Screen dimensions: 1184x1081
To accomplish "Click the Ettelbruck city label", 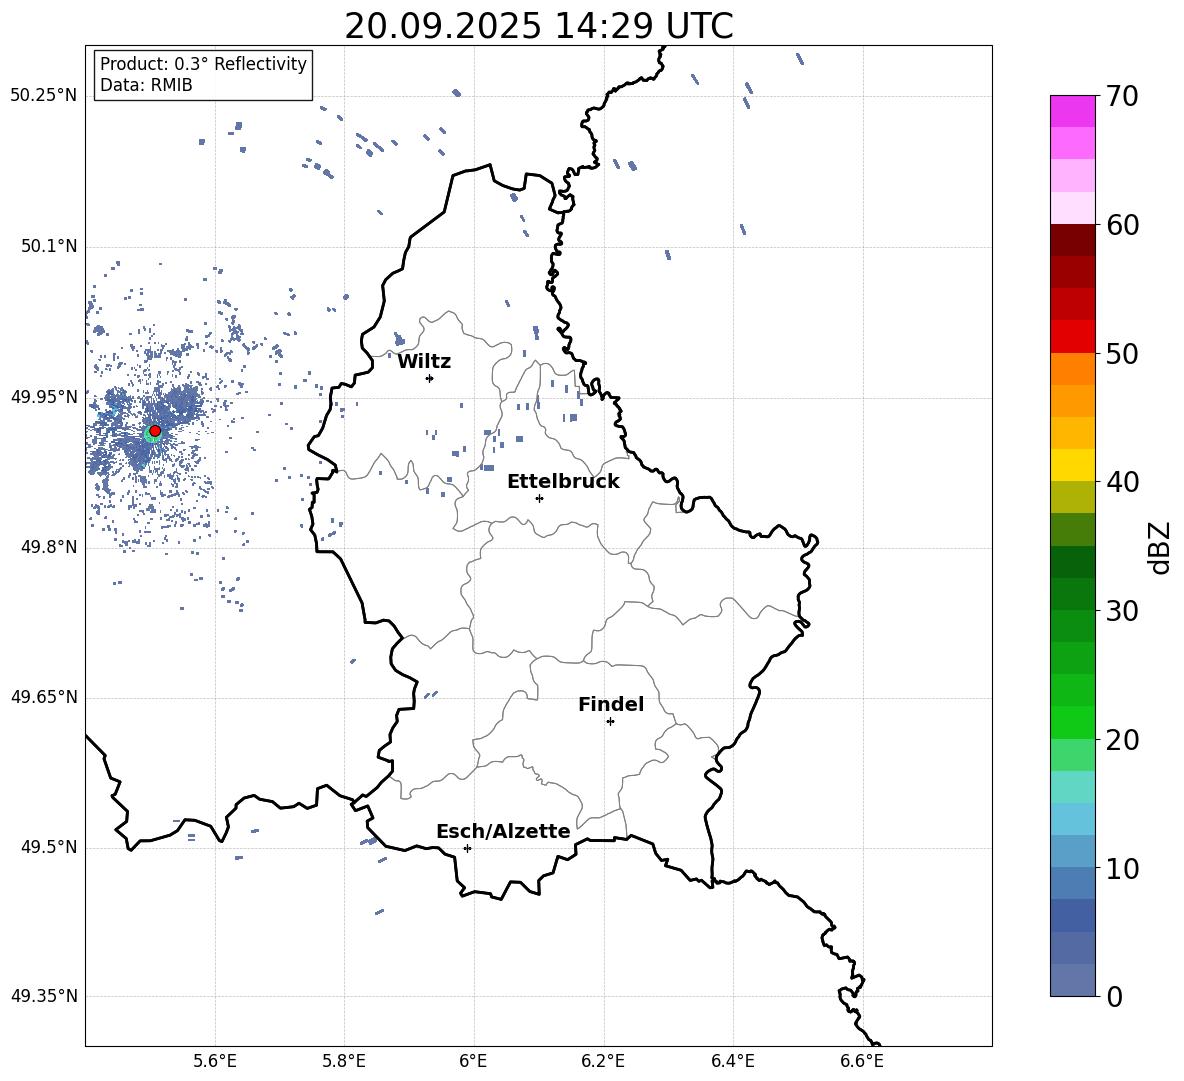I will pos(563,482).
